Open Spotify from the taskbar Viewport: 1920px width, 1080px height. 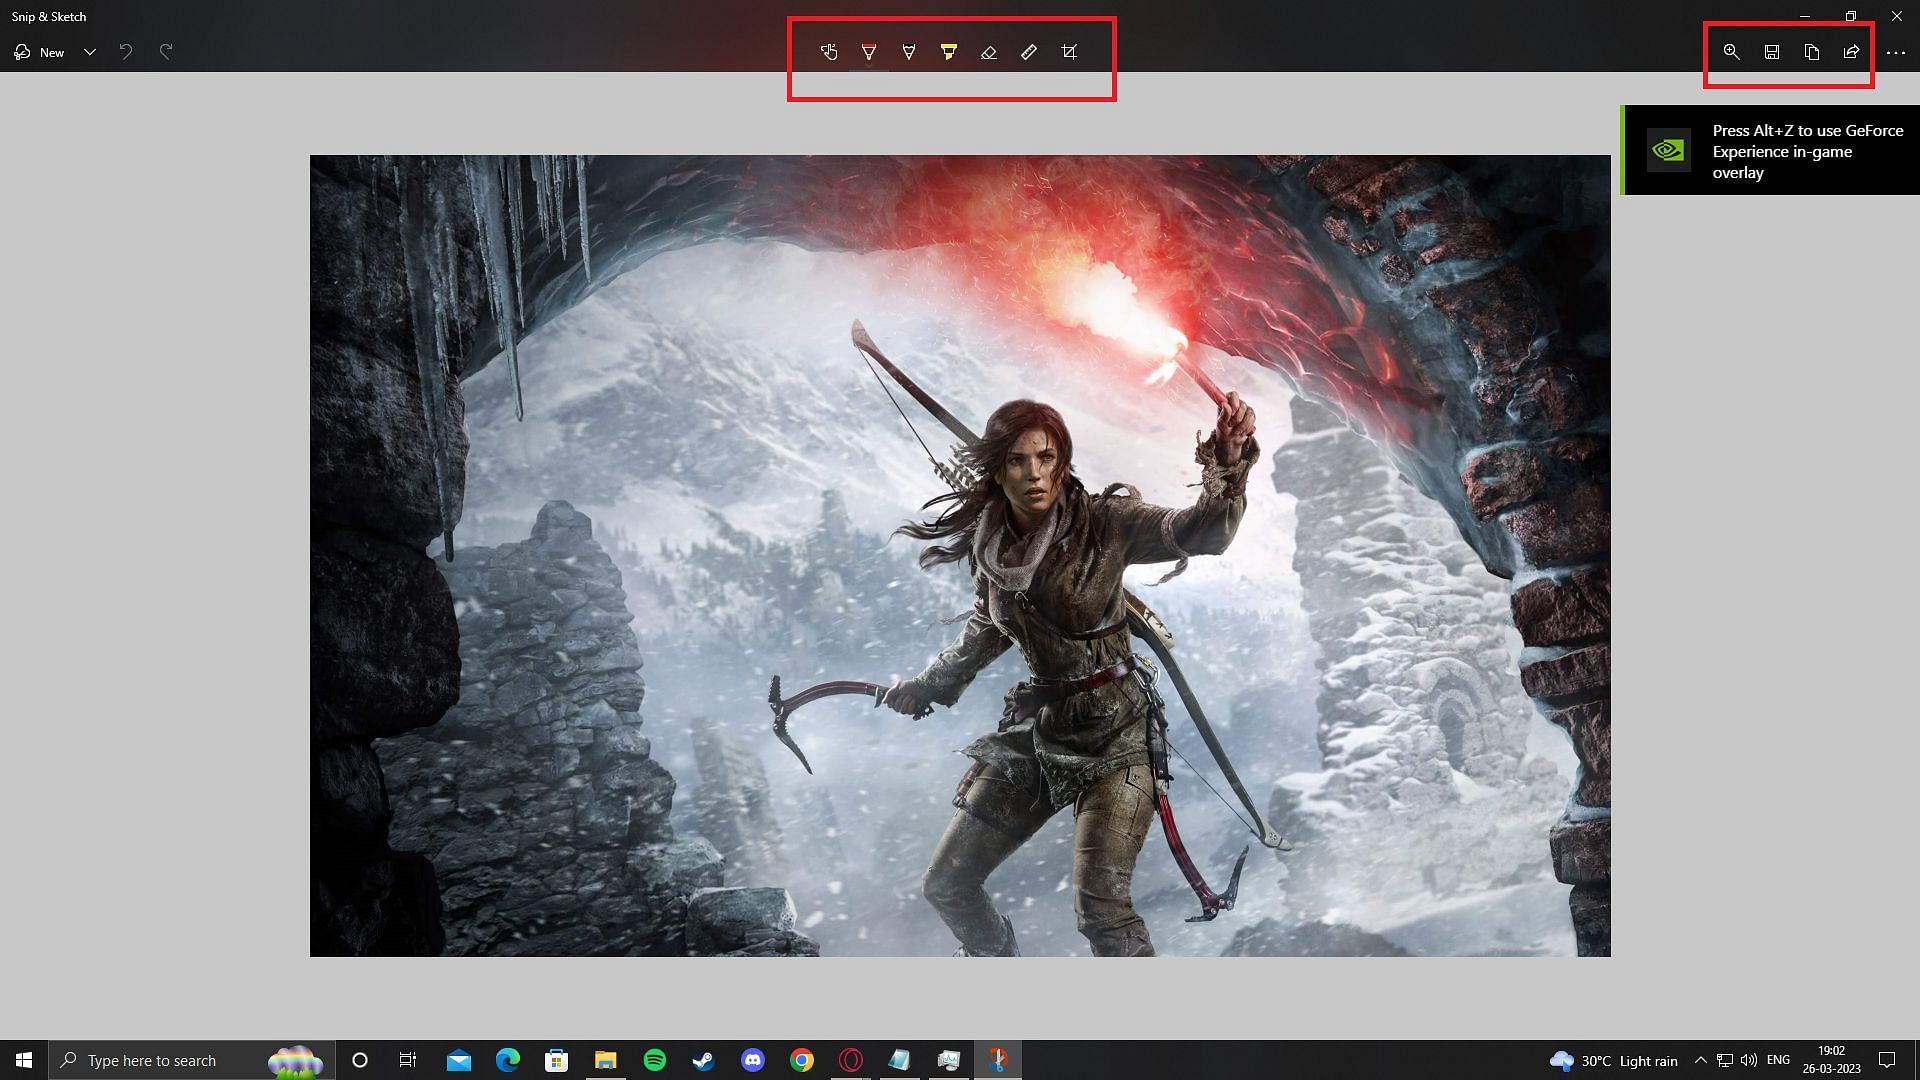[655, 1060]
